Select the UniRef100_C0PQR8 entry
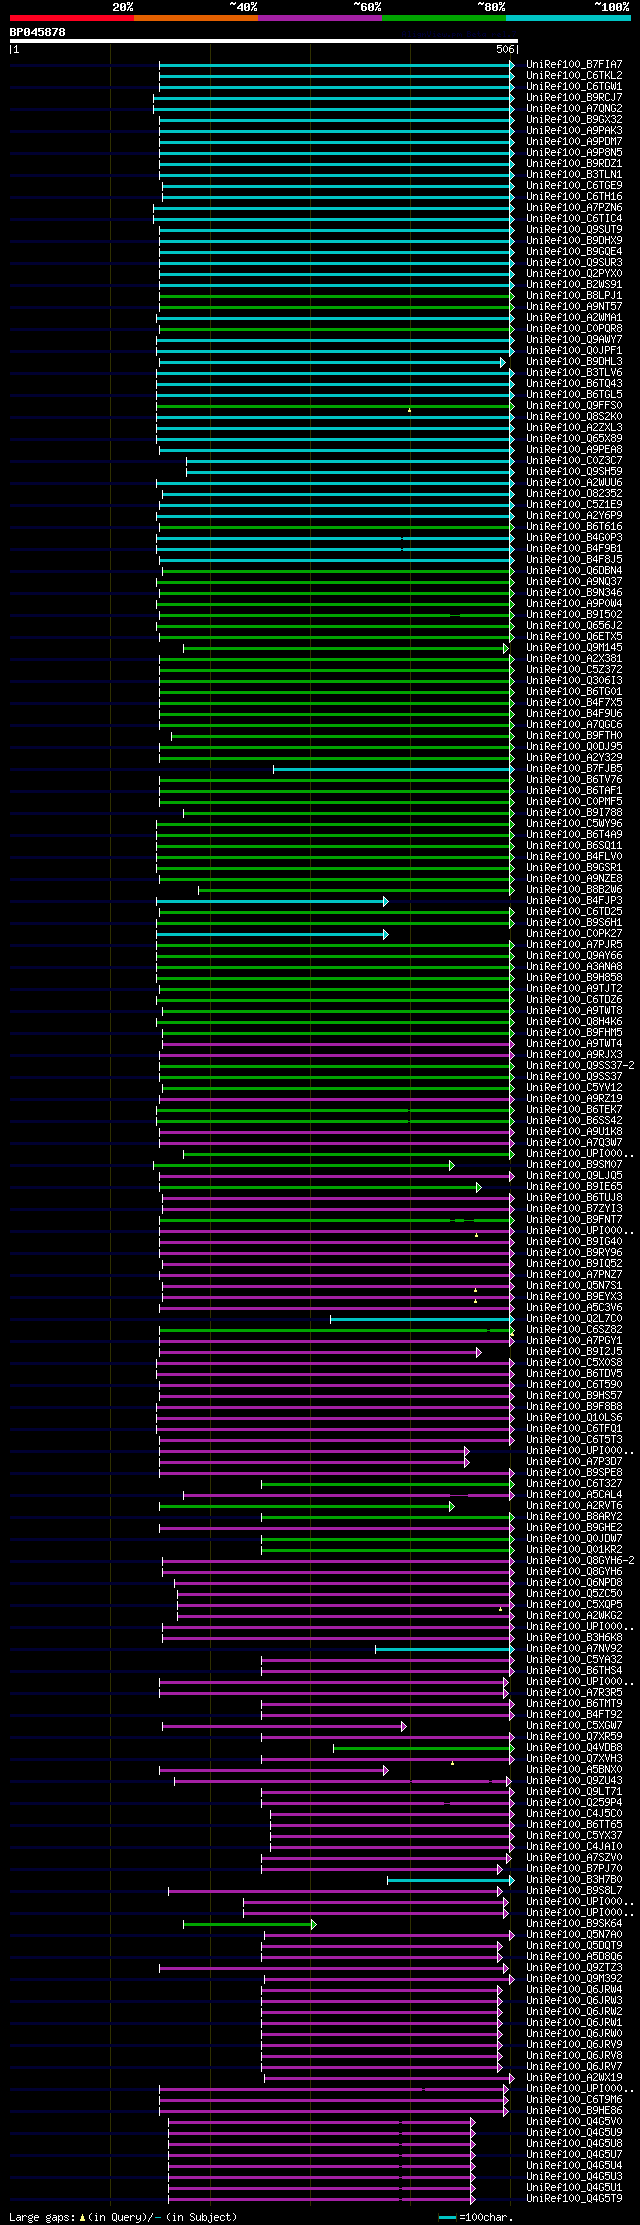The width and height of the screenshot is (640, 2225). (574, 329)
